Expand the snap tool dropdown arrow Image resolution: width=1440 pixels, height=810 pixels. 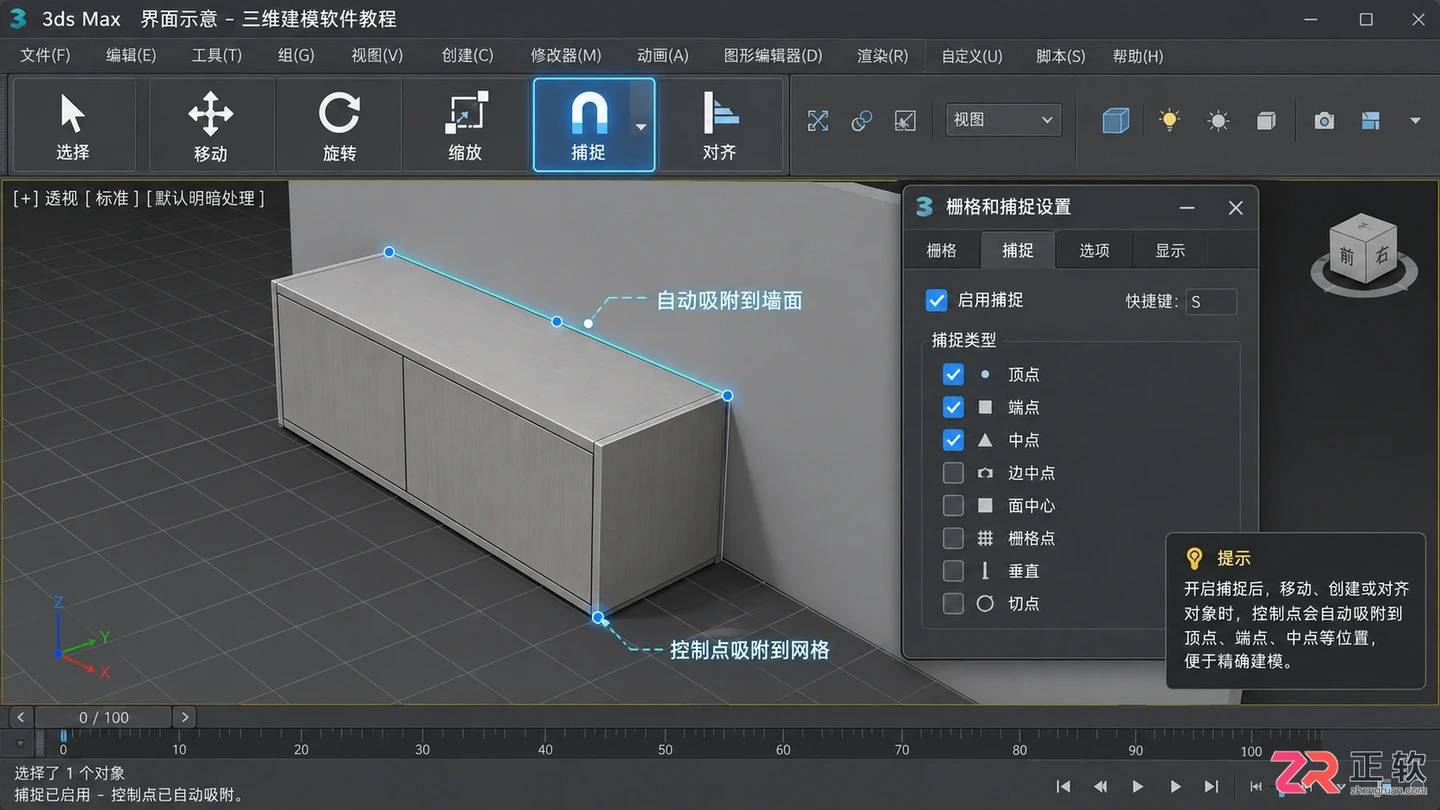tap(641, 127)
